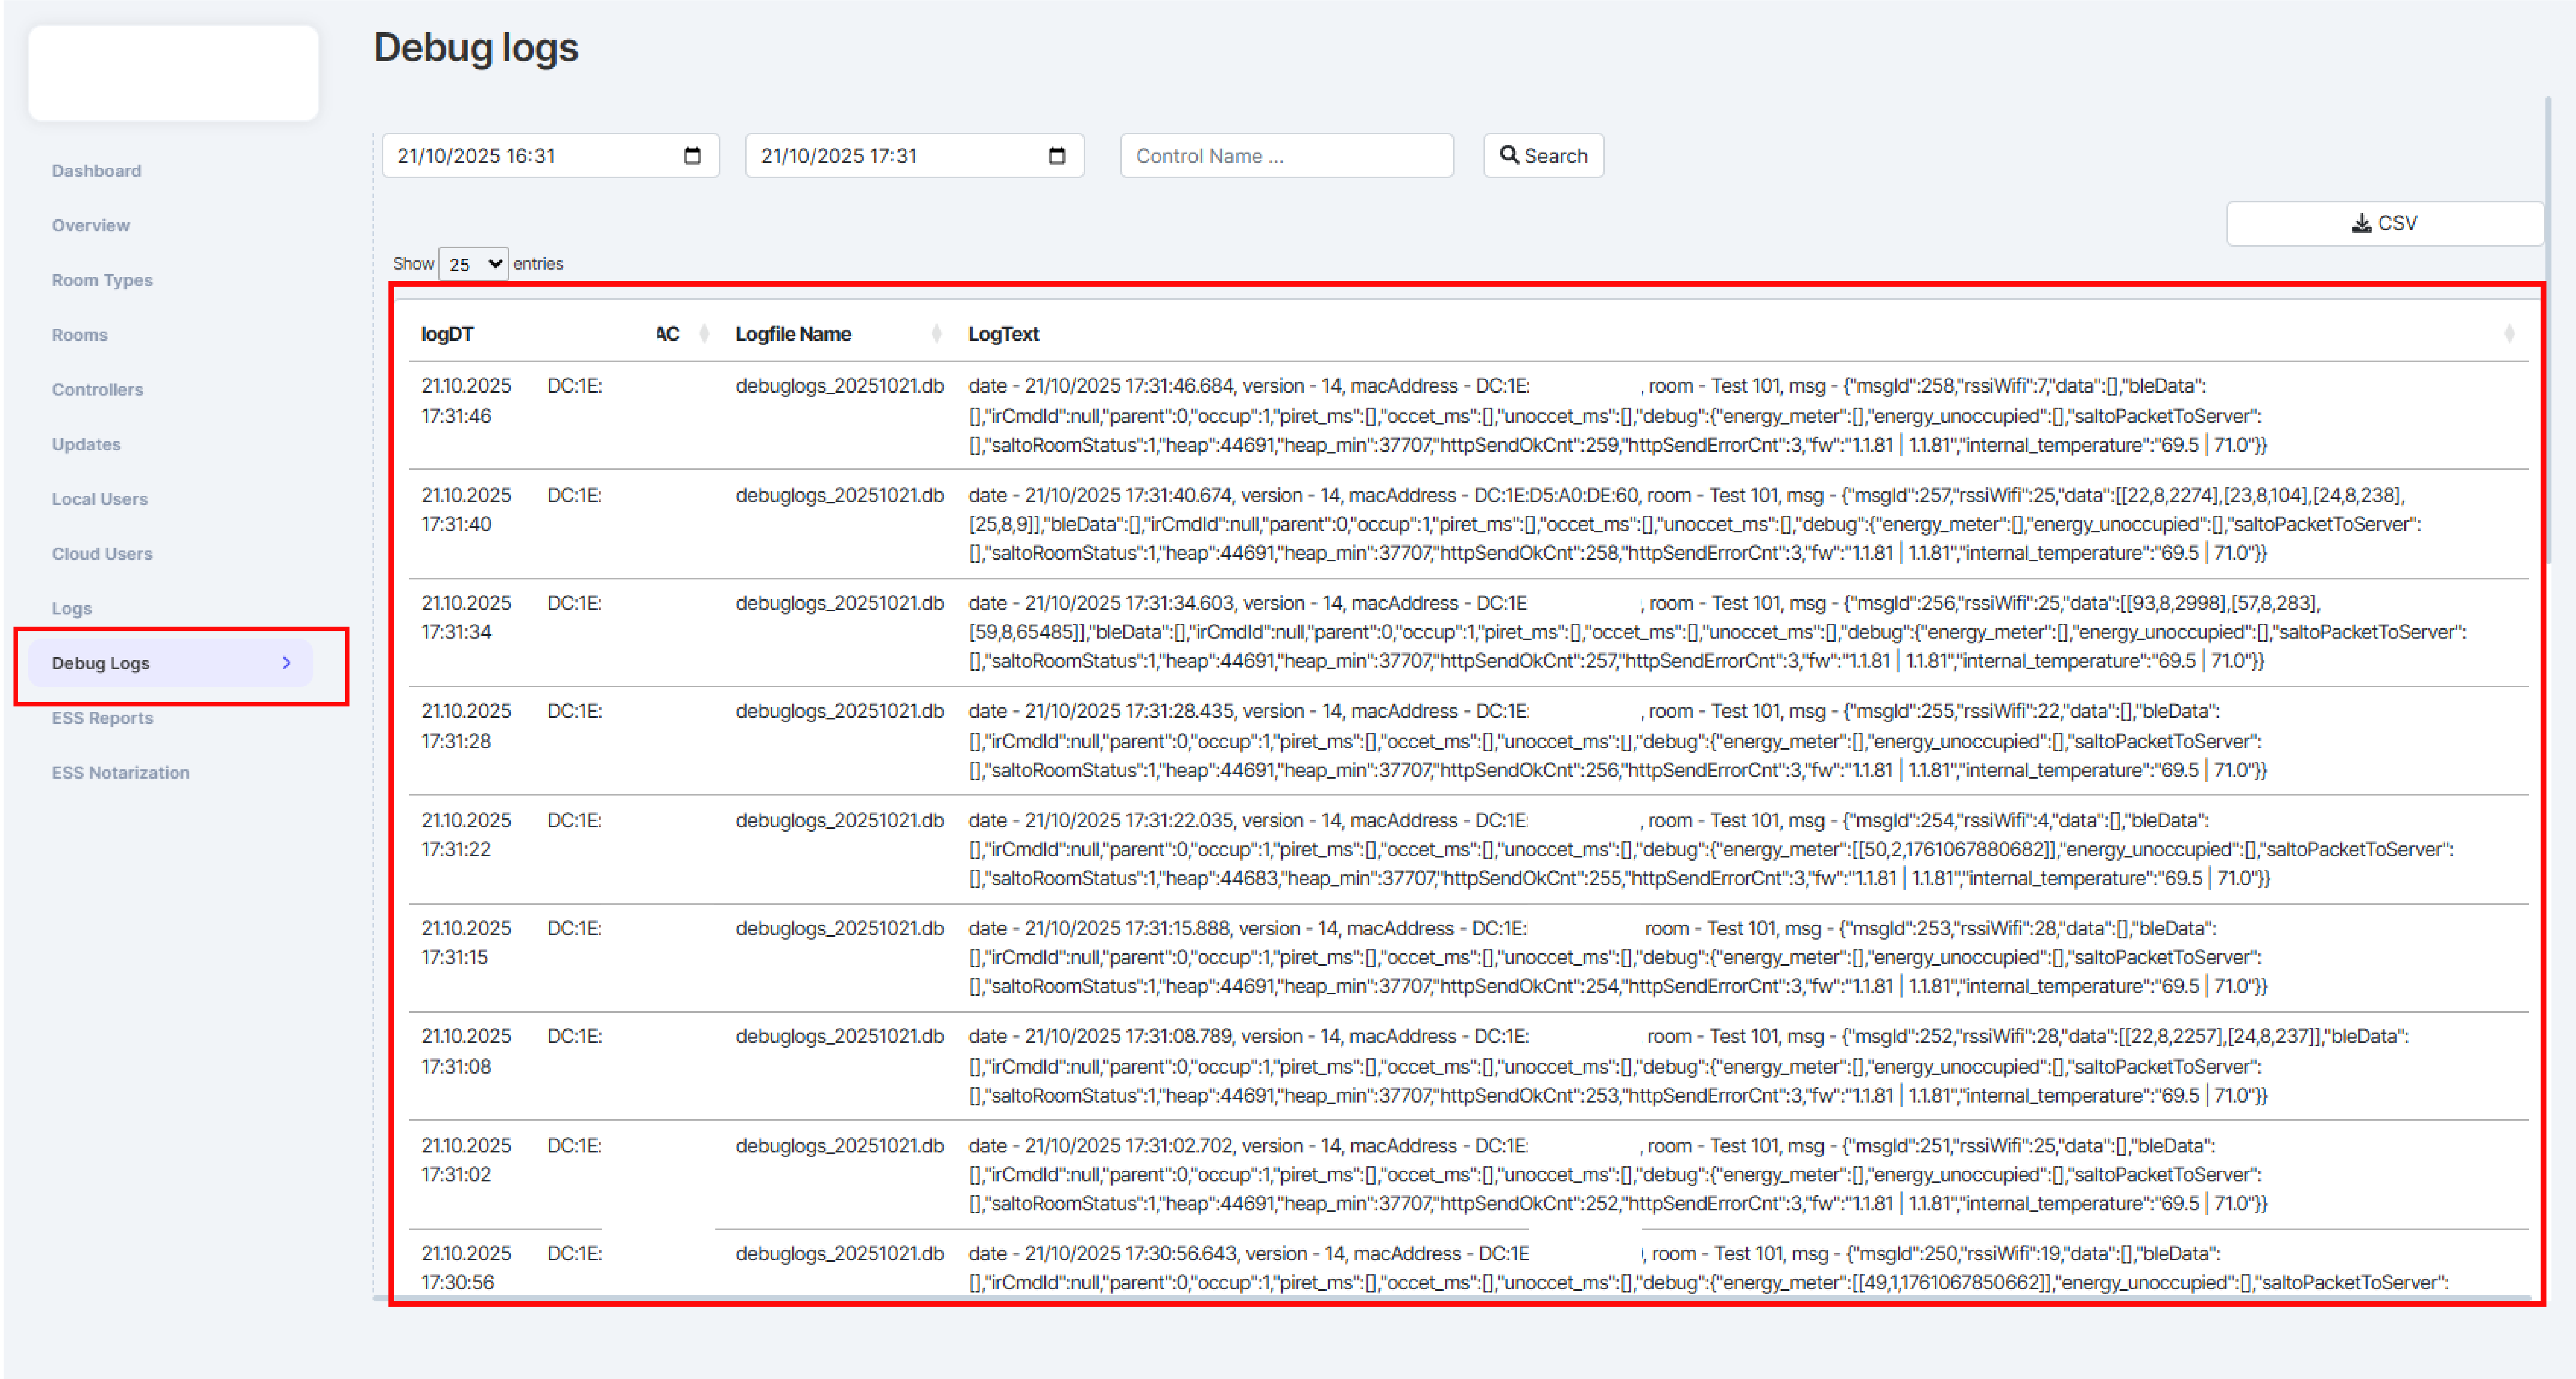Click the chevron on Debug Logs item
The width and height of the screenshot is (2576, 1379).
click(x=287, y=663)
